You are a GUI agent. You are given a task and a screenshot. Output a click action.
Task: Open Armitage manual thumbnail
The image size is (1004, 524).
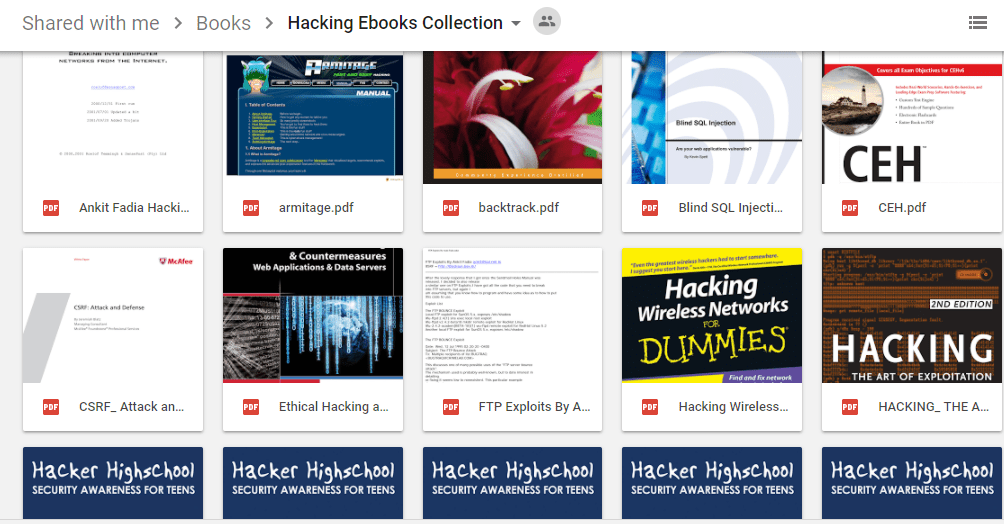[x=313, y=117]
